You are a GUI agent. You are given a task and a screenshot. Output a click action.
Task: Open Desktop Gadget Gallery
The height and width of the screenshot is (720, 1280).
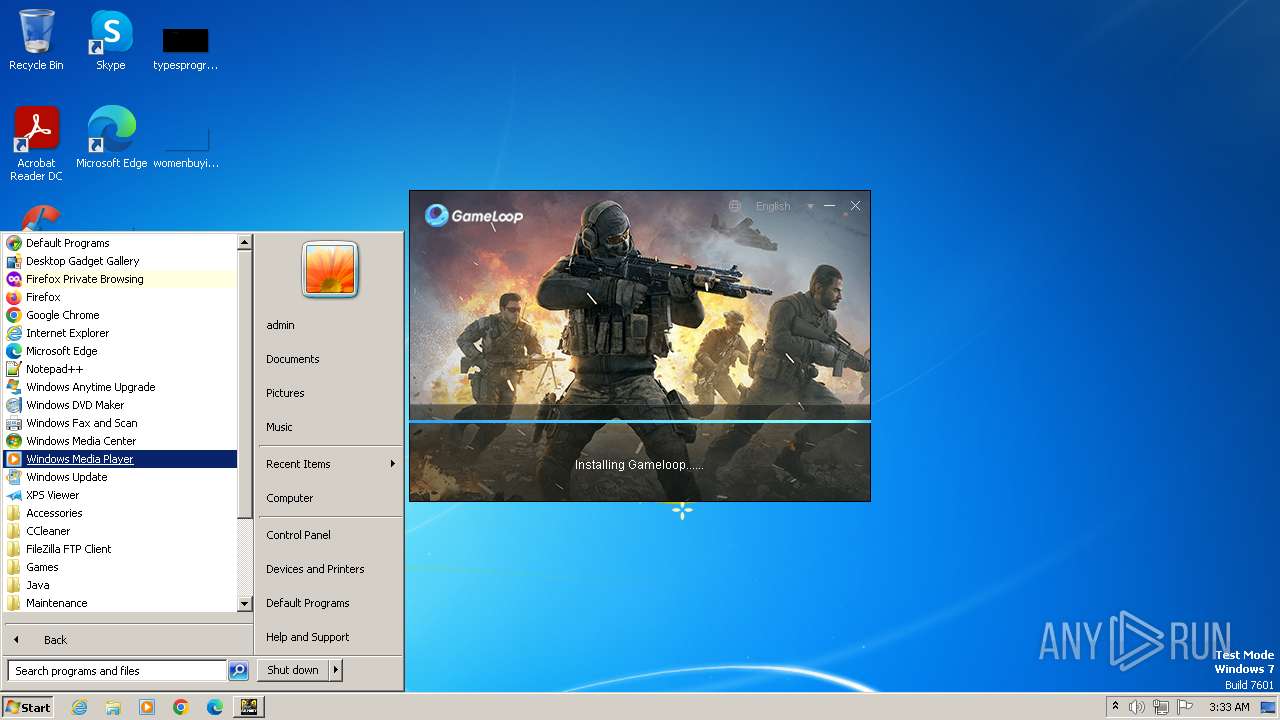click(x=120, y=261)
